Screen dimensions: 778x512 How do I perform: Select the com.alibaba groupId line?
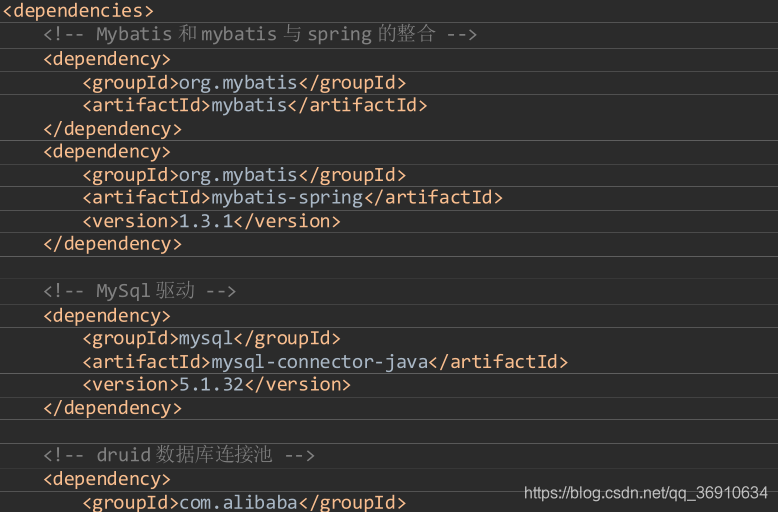[x=244, y=503]
